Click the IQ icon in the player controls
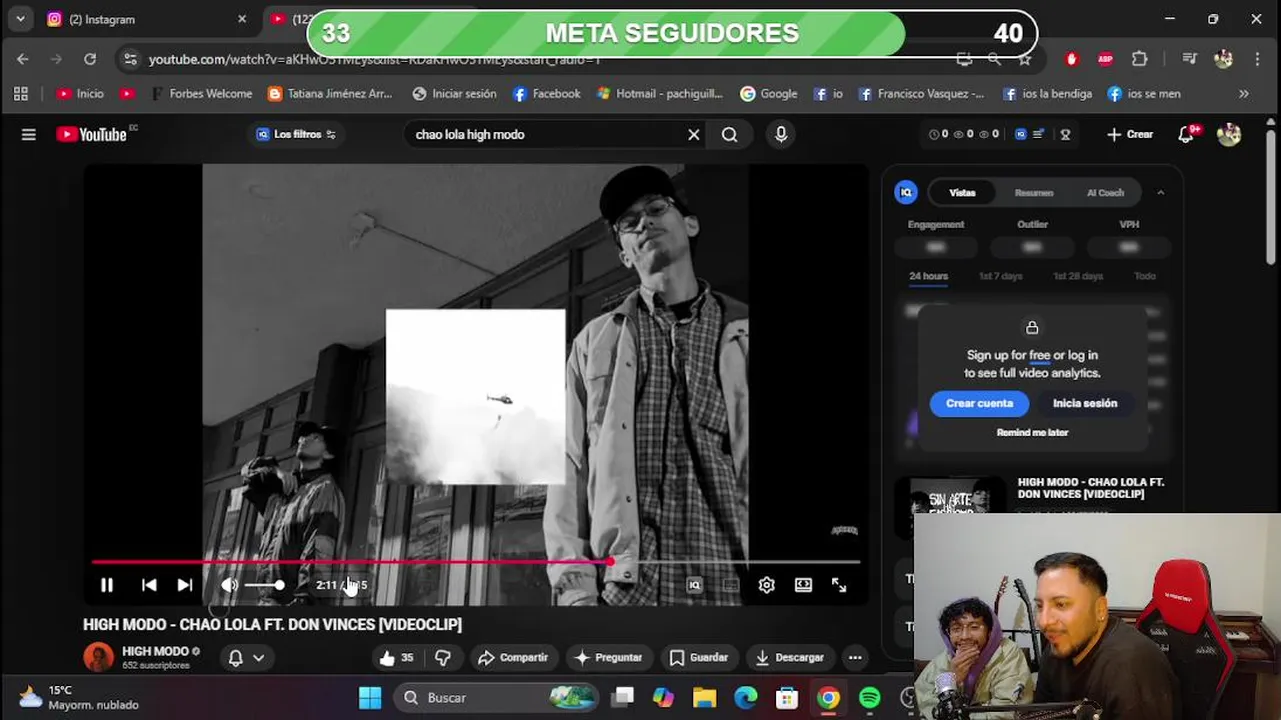 pyautogui.click(x=694, y=585)
